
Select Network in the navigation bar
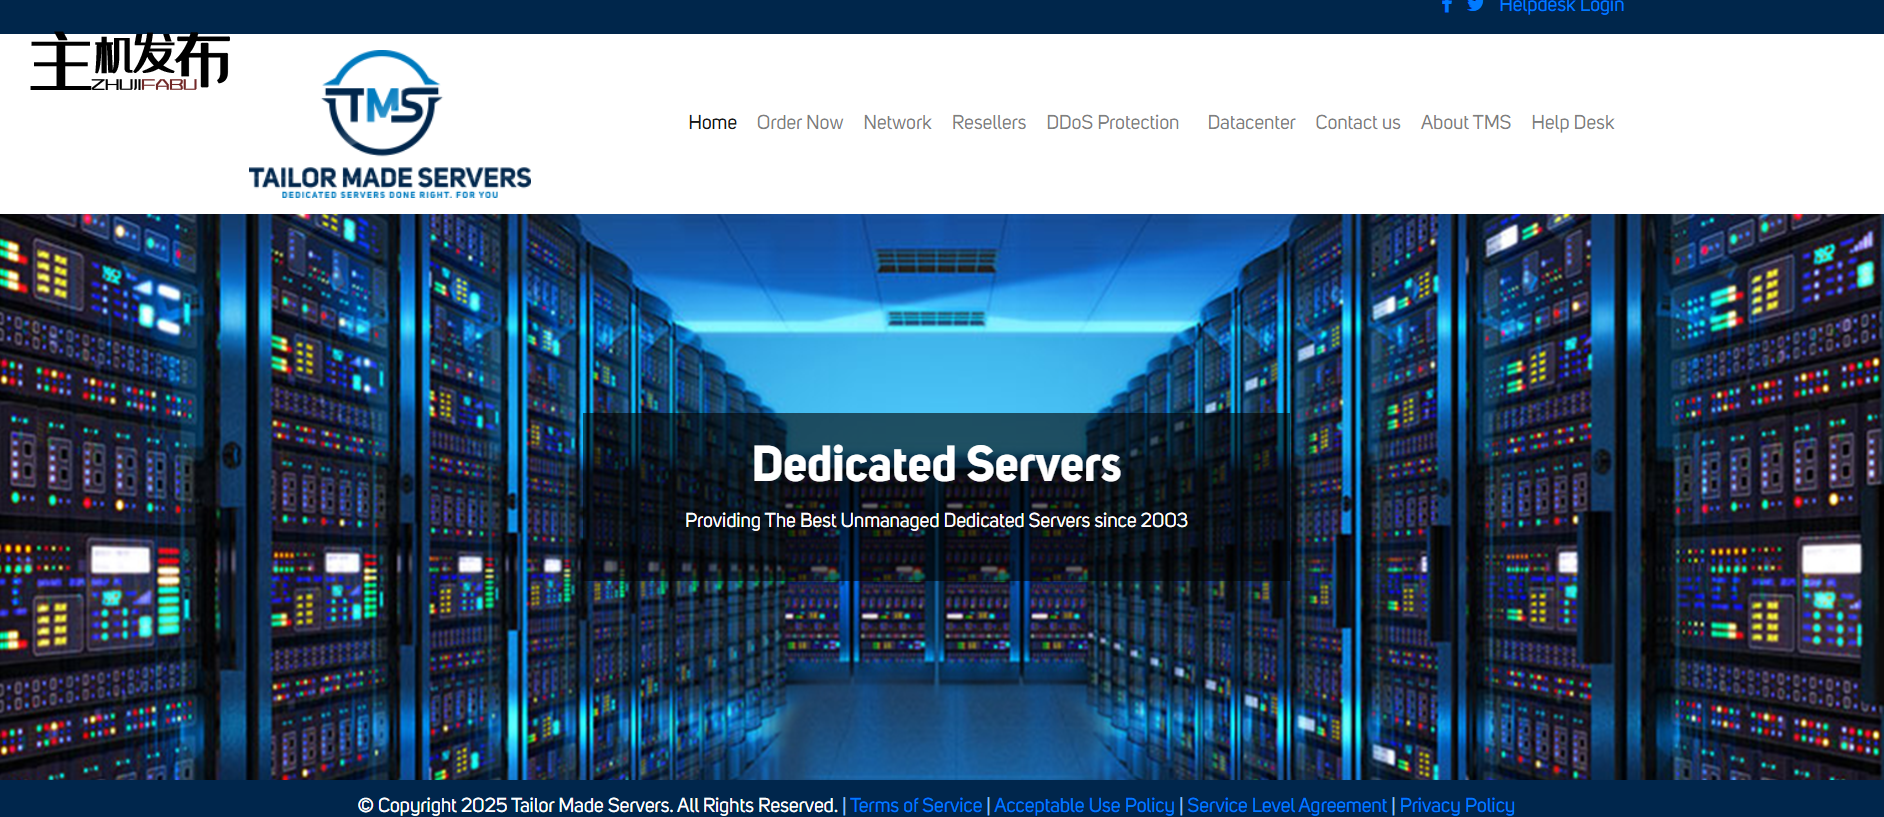pos(897,122)
